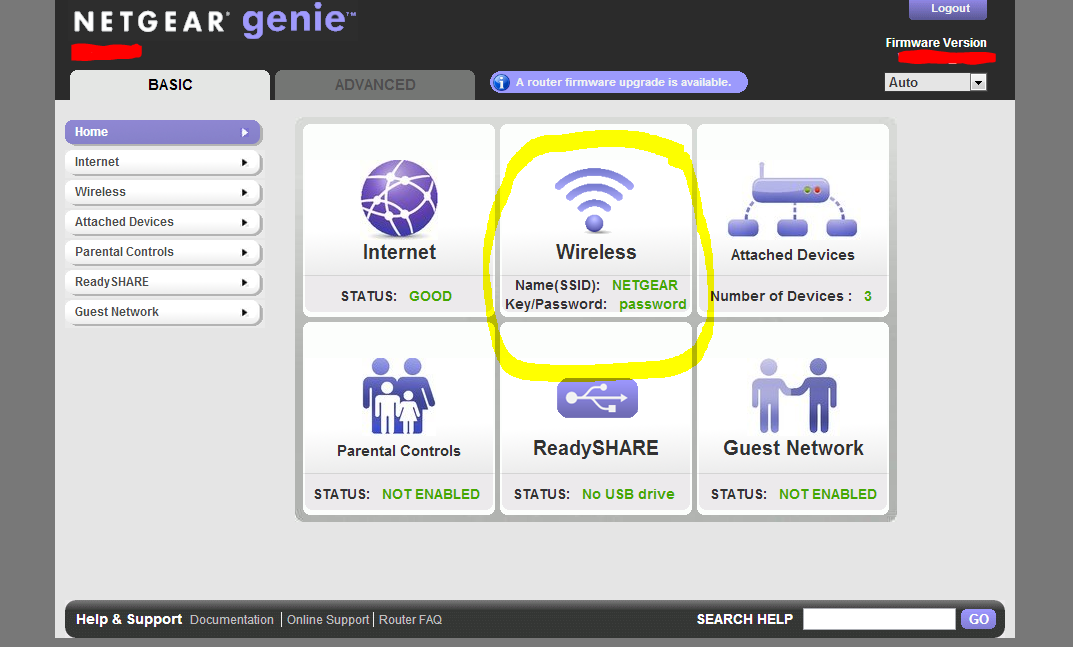This screenshot has width=1073, height=647.
Task: Click Guest Network NOT ENABLED status
Action: point(827,494)
